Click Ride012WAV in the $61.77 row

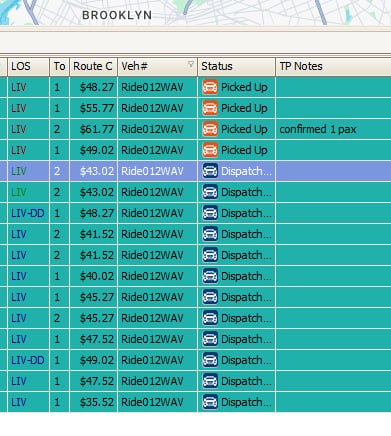(x=152, y=129)
